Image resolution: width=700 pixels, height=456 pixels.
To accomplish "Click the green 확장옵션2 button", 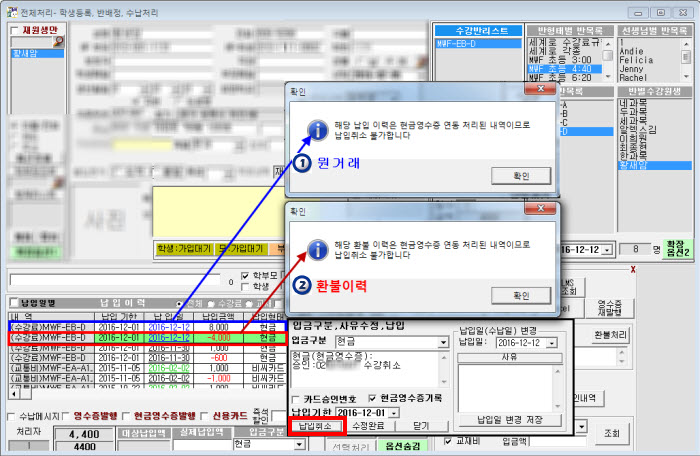I will tap(678, 248).
